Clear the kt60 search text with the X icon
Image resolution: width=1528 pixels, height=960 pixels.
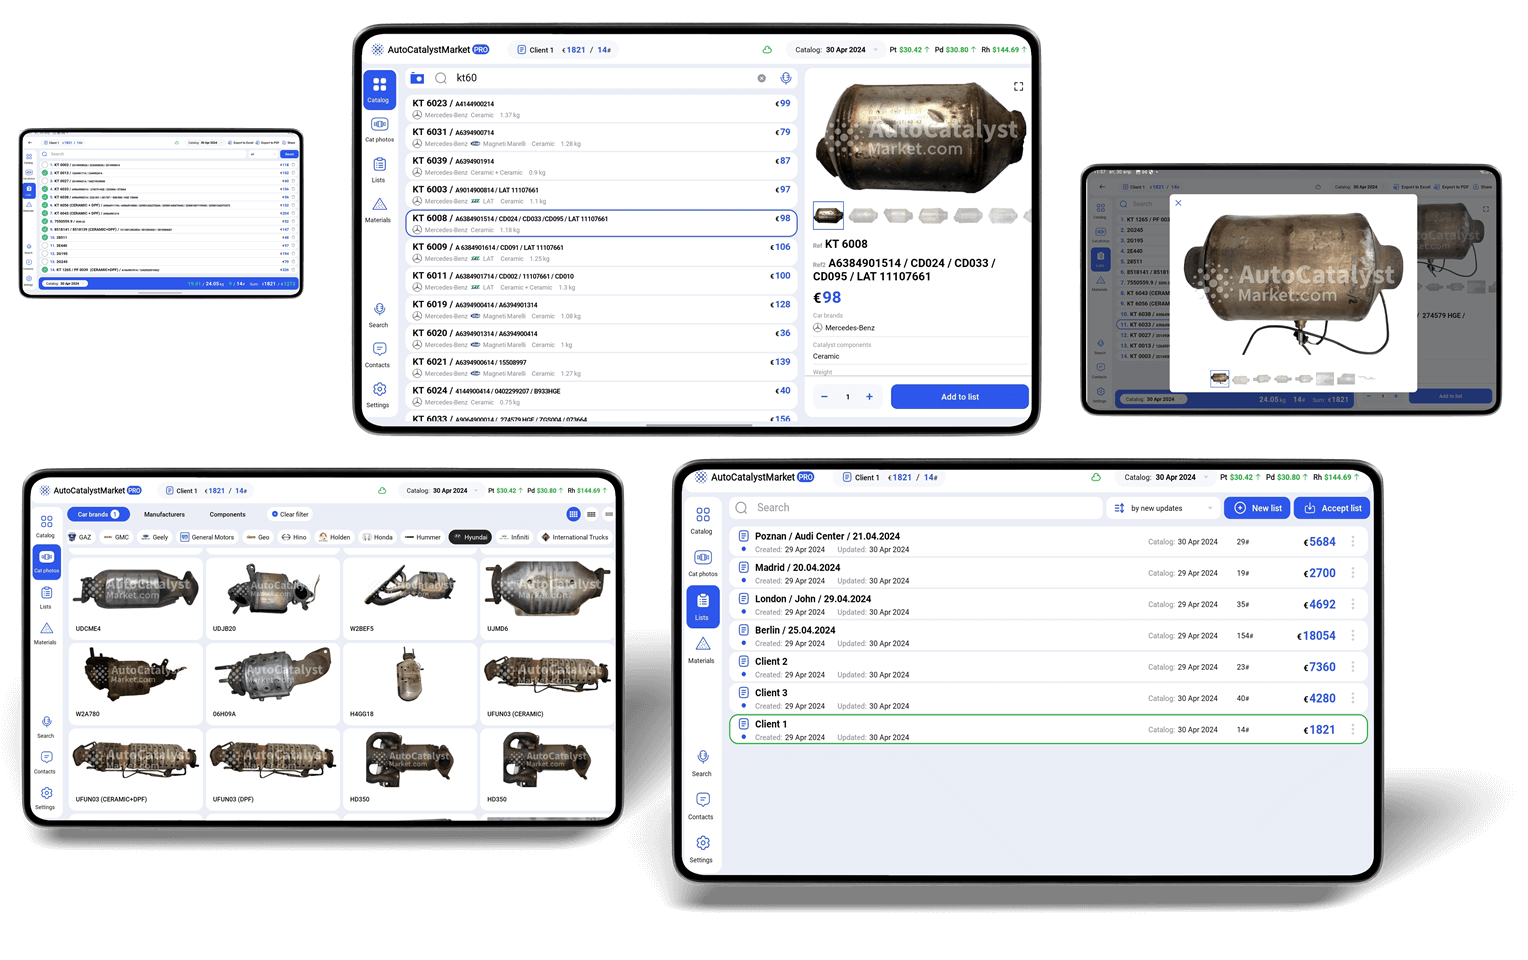tap(761, 78)
